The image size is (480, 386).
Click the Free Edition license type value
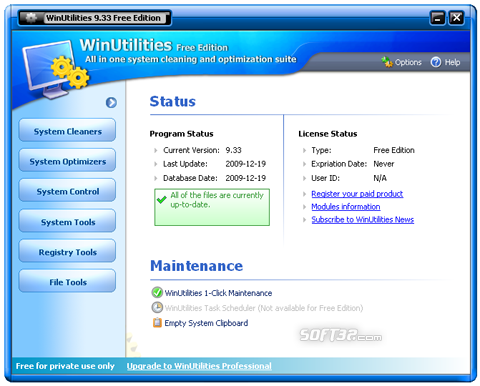click(394, 150)
